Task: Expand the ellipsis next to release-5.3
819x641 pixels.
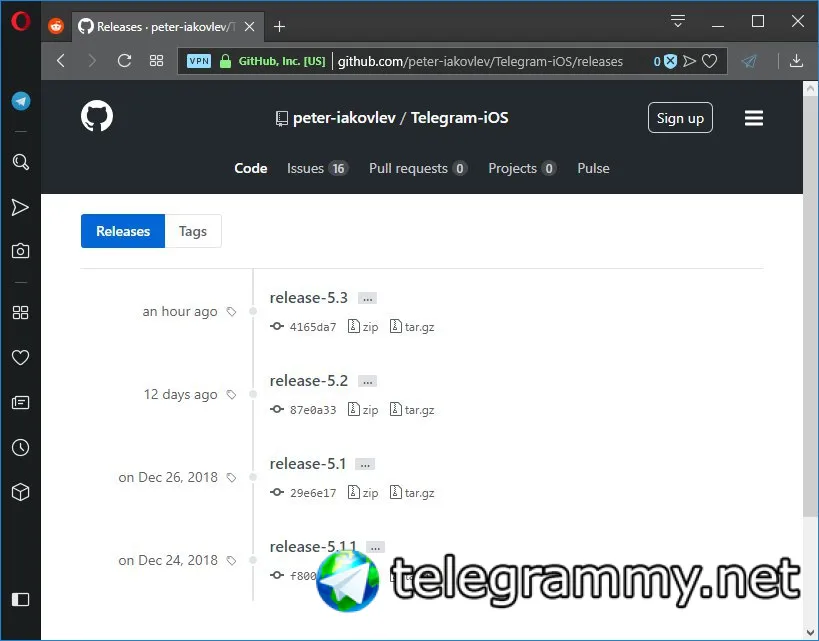Action: (367, 299)
